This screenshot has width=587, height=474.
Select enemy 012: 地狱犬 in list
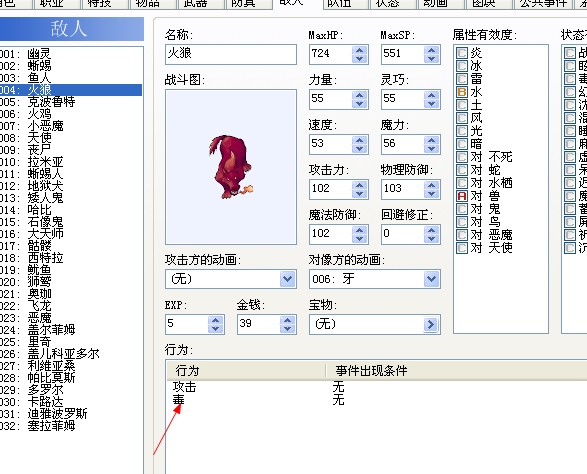[x=71, y=186]
